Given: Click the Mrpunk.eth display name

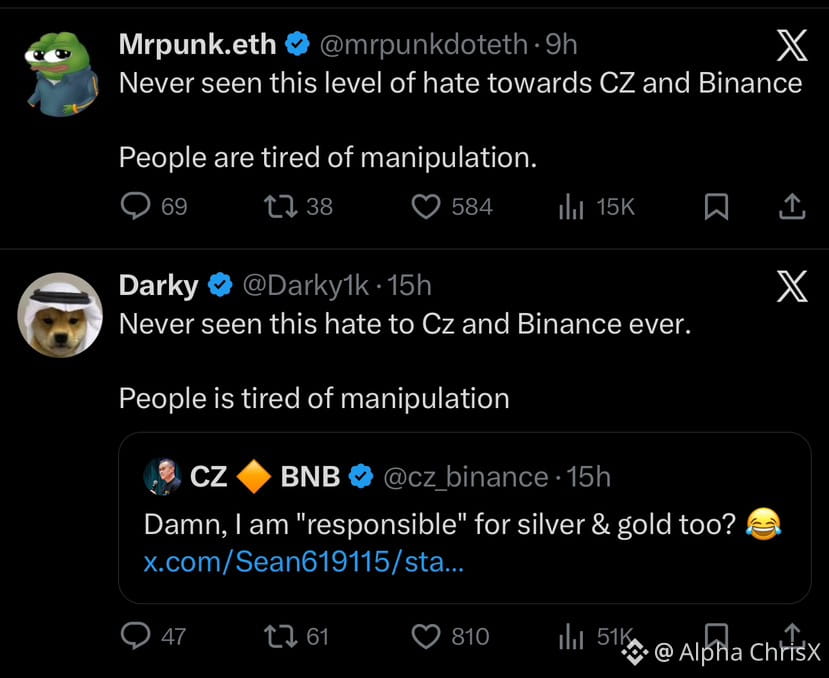Looking at the screenshot, I should pos(196,44).
